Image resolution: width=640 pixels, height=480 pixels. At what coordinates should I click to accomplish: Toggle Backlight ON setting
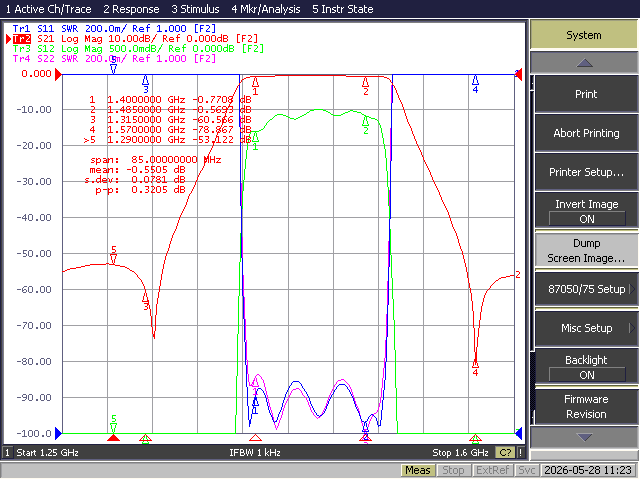[586, 367]
